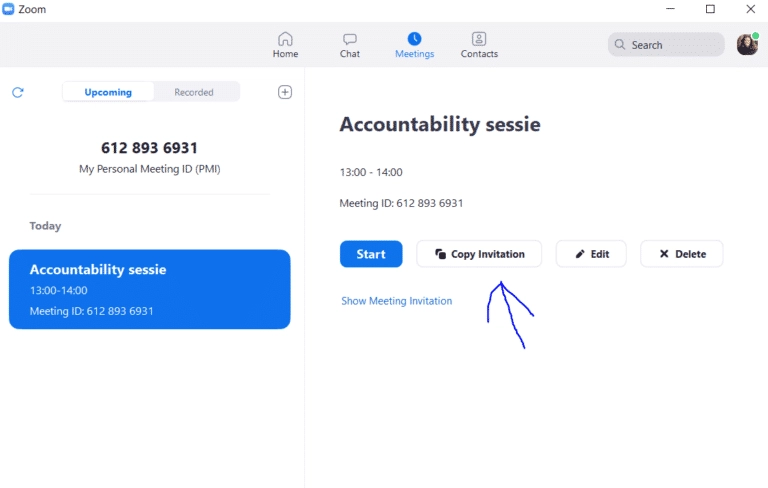Select the Accountability sessie meeting card
Image resolution: width=768 pixels, height=488 pixels.
[x=150, y=289]
